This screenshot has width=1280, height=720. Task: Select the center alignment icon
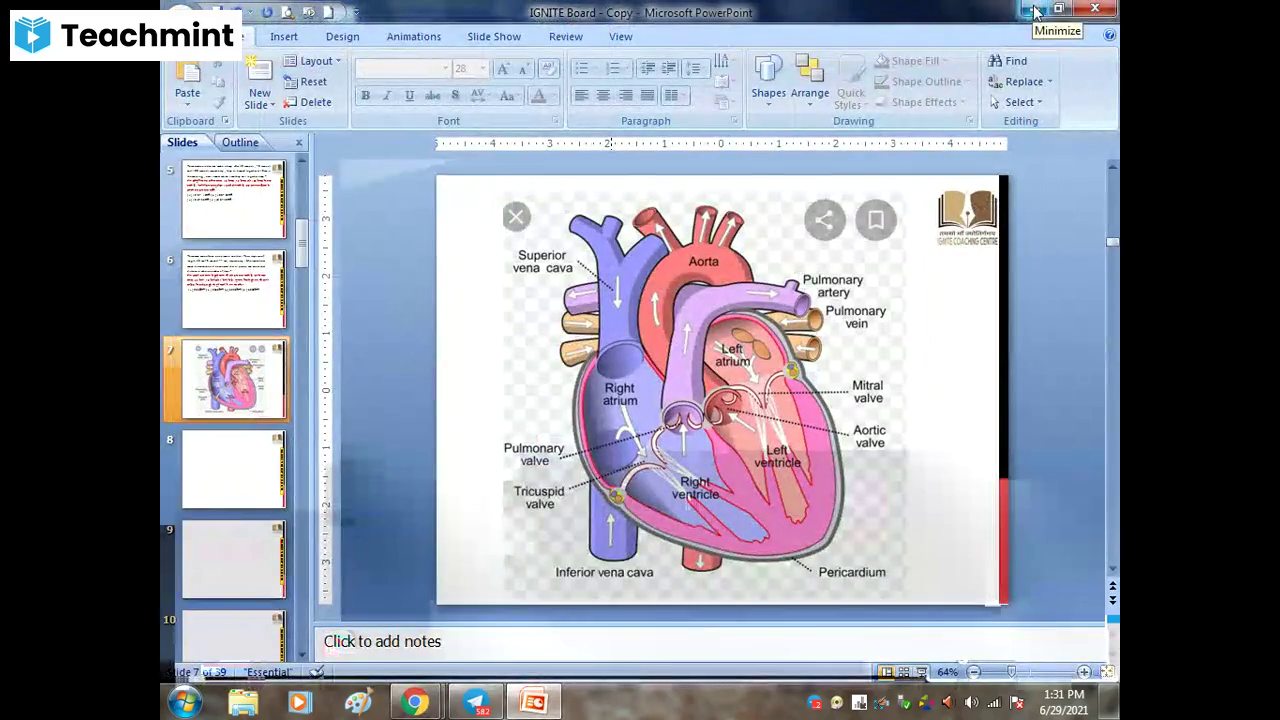click(603, 95)
